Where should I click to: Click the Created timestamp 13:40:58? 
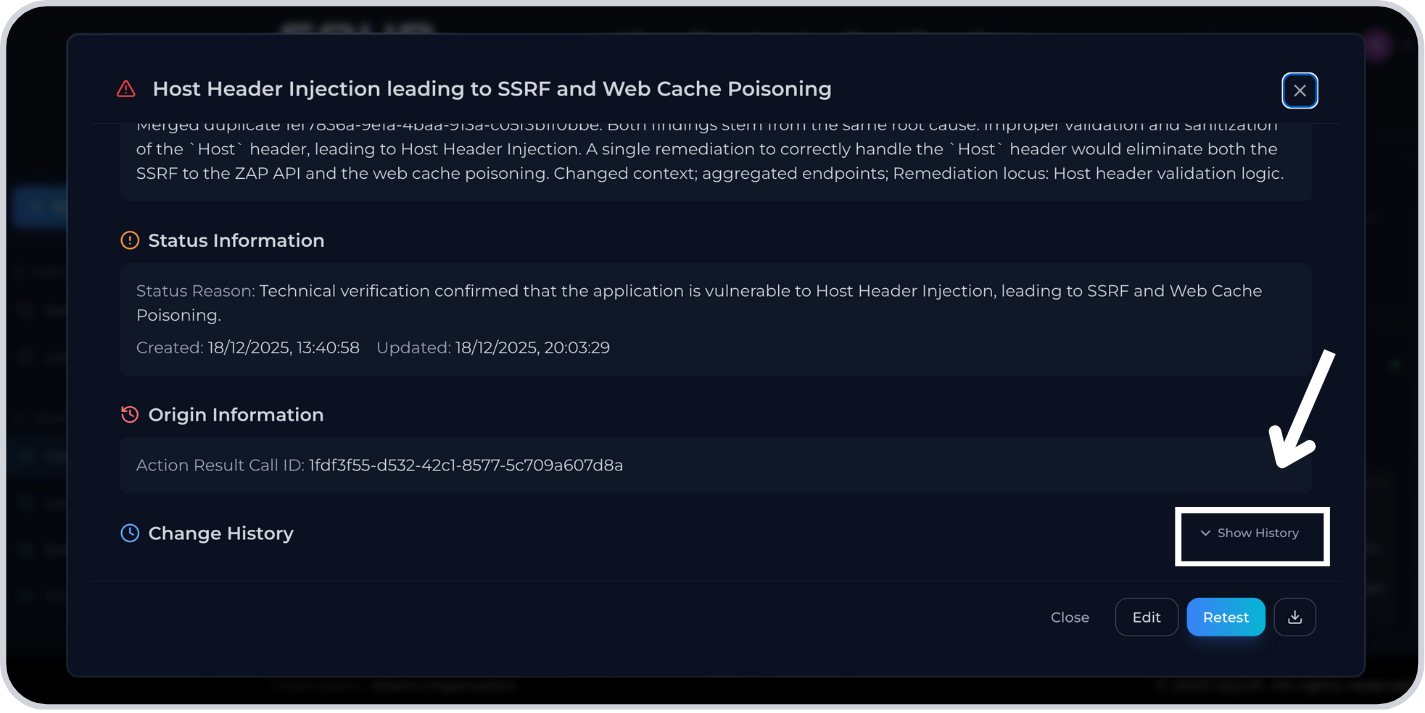[283, 348]
